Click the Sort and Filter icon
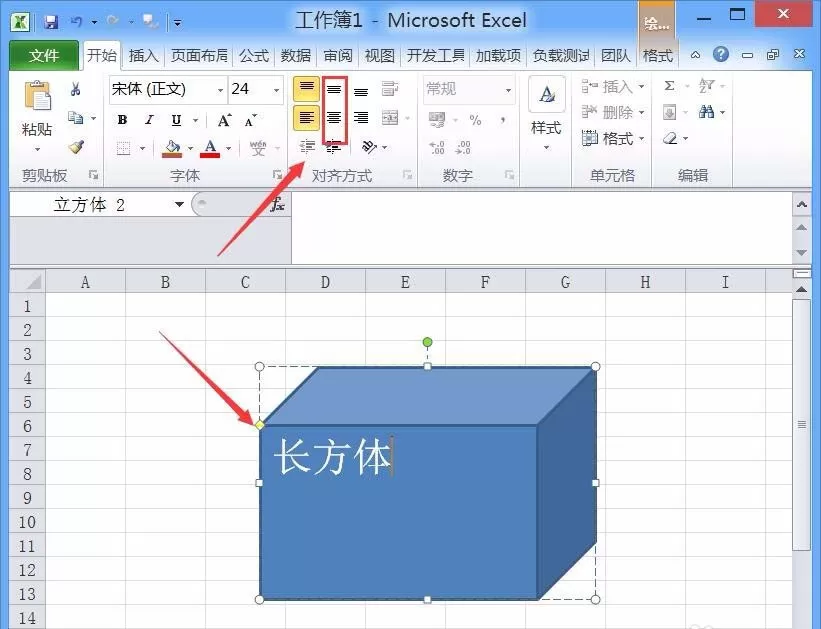Viewport: 821px width, 629px height. [x=706, y=85]
